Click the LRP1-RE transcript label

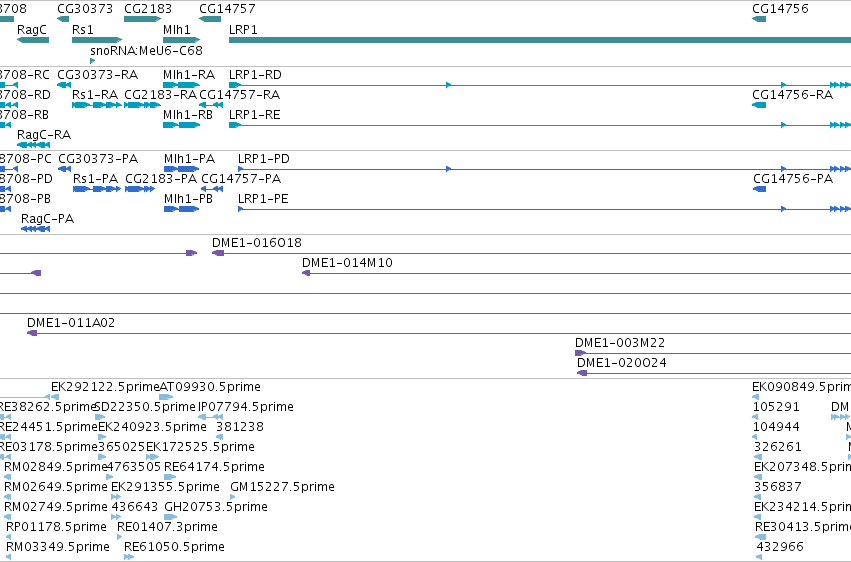(x=255, y=114)
